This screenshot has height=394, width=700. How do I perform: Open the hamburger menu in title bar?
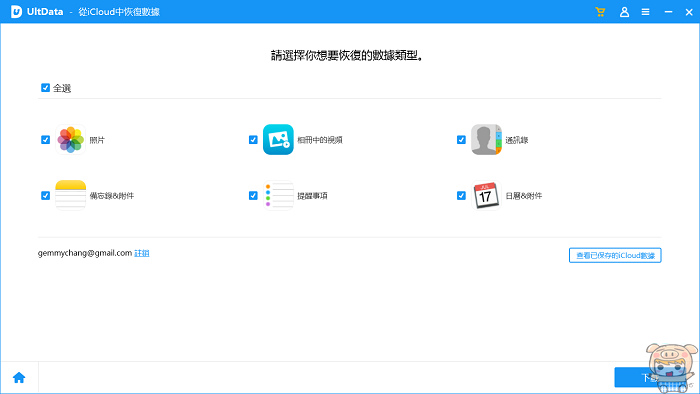pos(646,12)
